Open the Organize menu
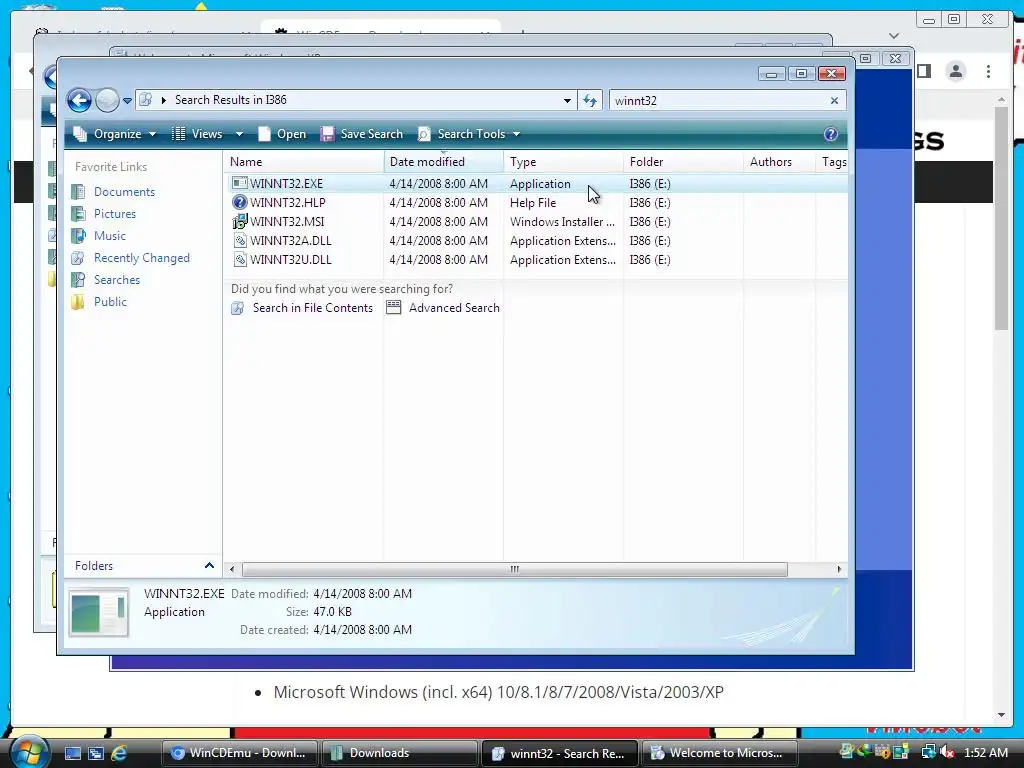The height and width of the screenshot is (768, 1024). pyautogui.click(x=115, y=134)
